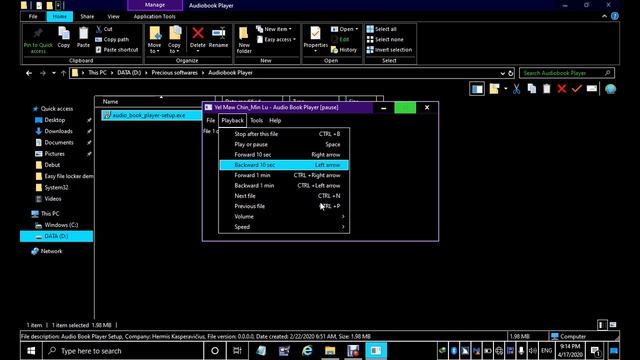Click the clipboard paste toolbar icon
This screenshot has width=640, height=360.
(x=547, y=89)
